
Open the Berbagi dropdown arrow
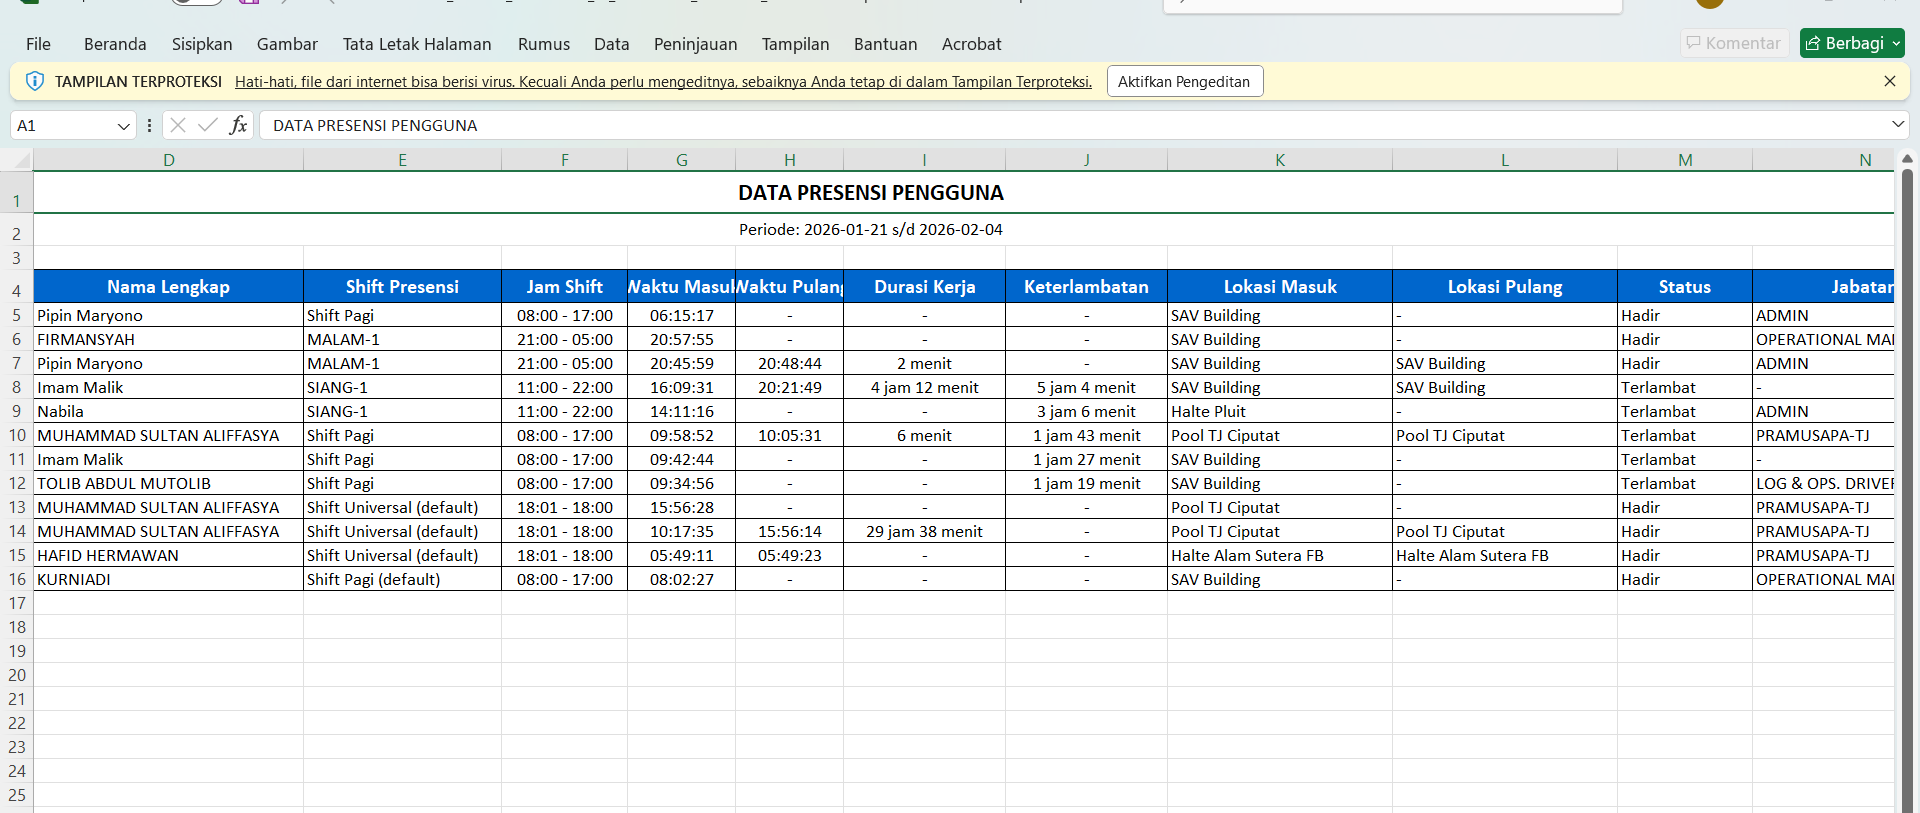[1896, 44]
